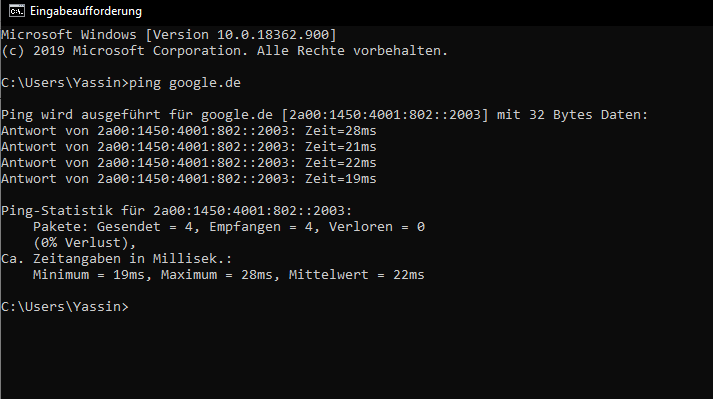Open the cmd system menu icon in title bar
The image size is (713, 399).
16,11
